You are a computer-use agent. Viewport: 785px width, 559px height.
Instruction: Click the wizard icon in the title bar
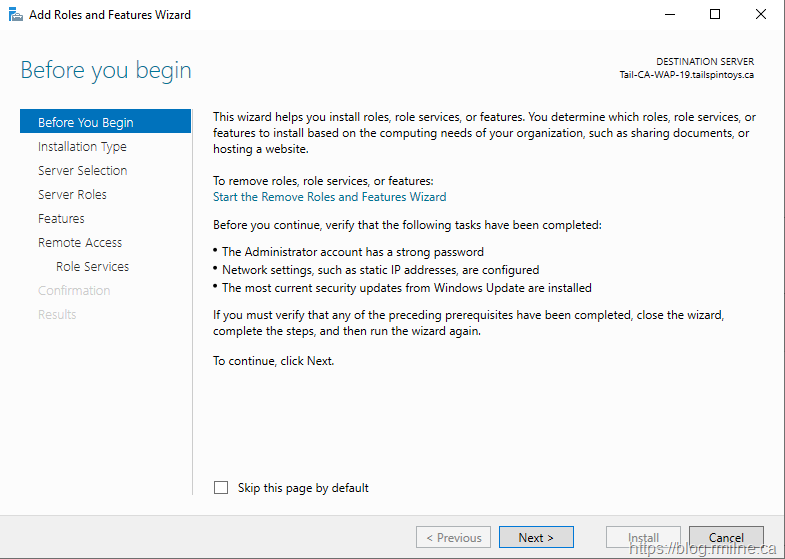(15, 15)
